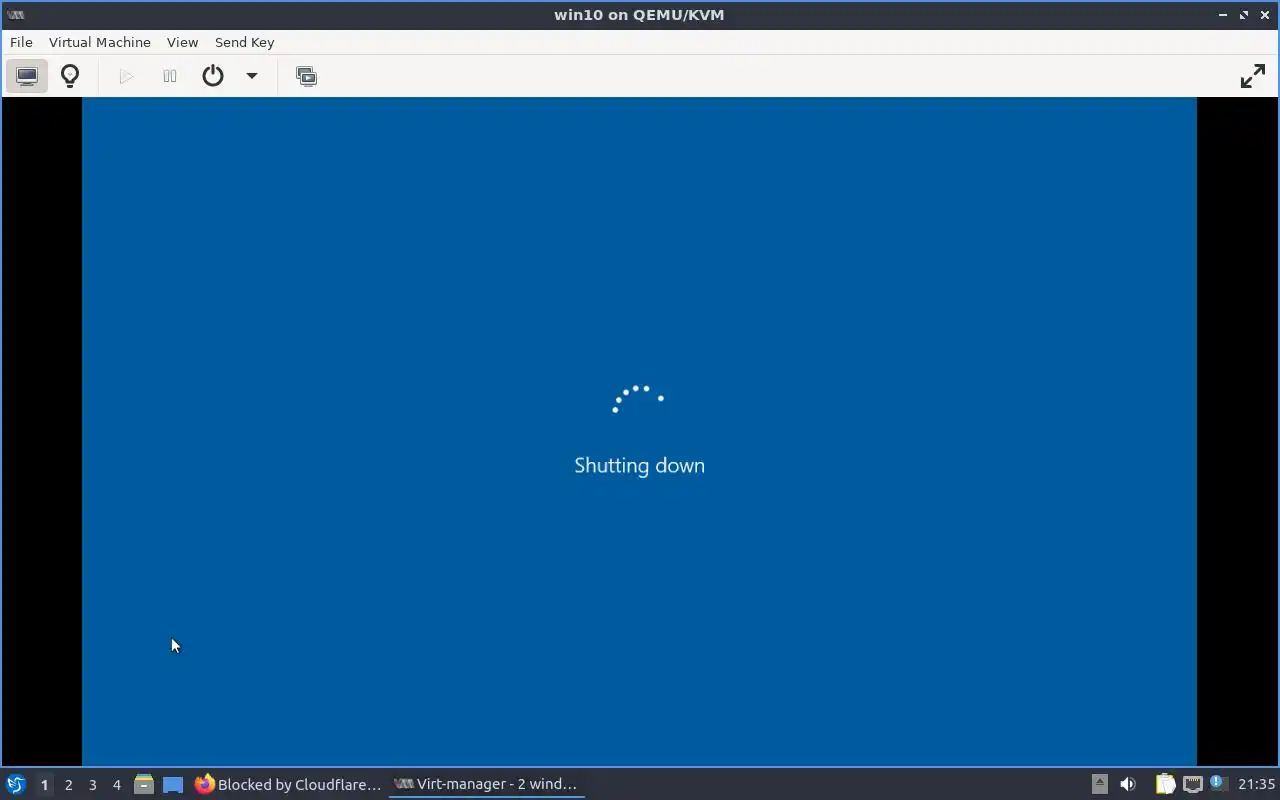The image size is (1280, 800).
Task: Click the update notifier tray icon
Action: tap(1218, 783)
